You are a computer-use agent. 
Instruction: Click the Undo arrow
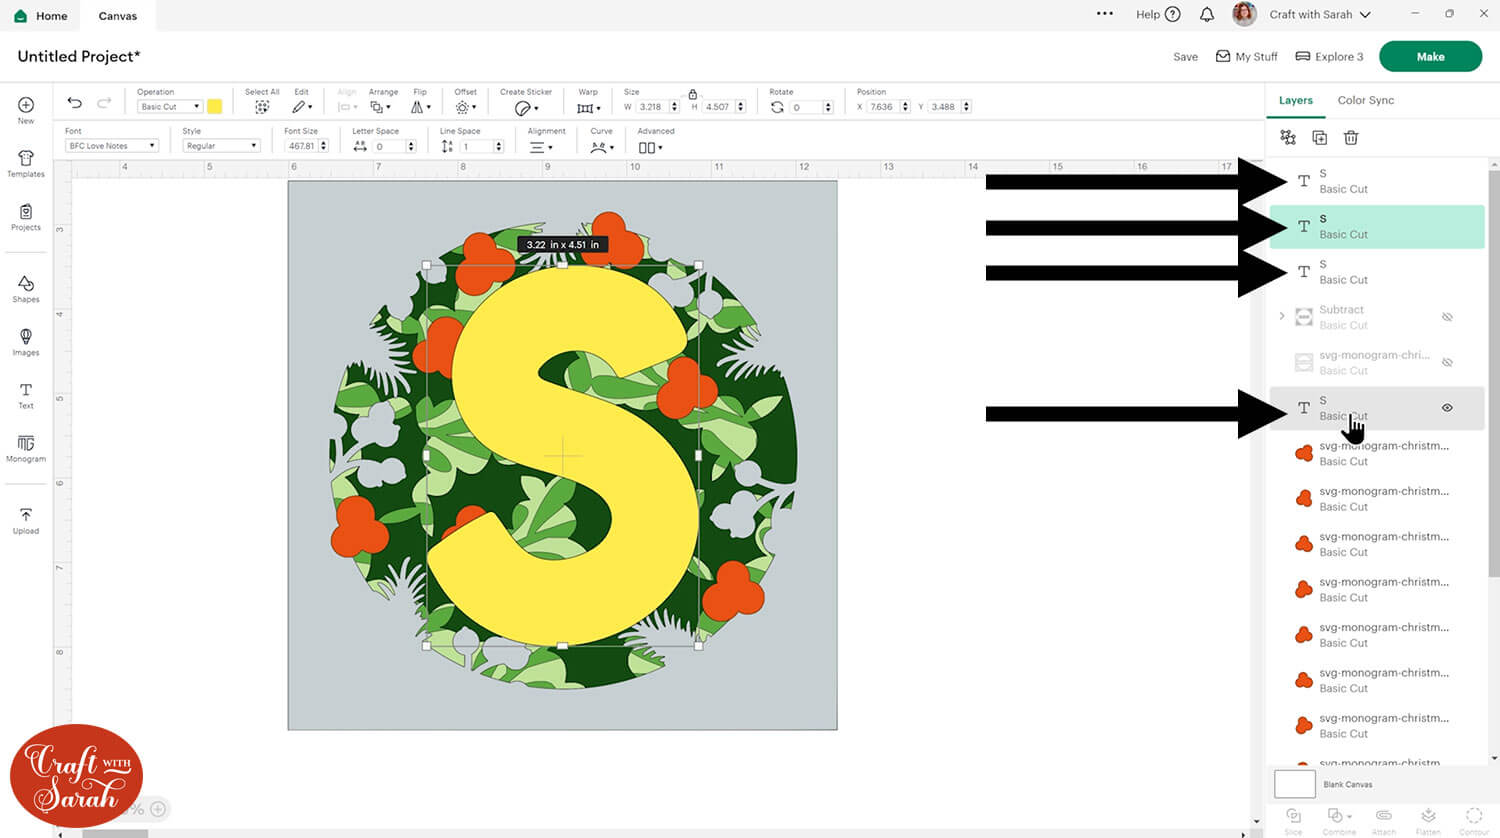75,103
